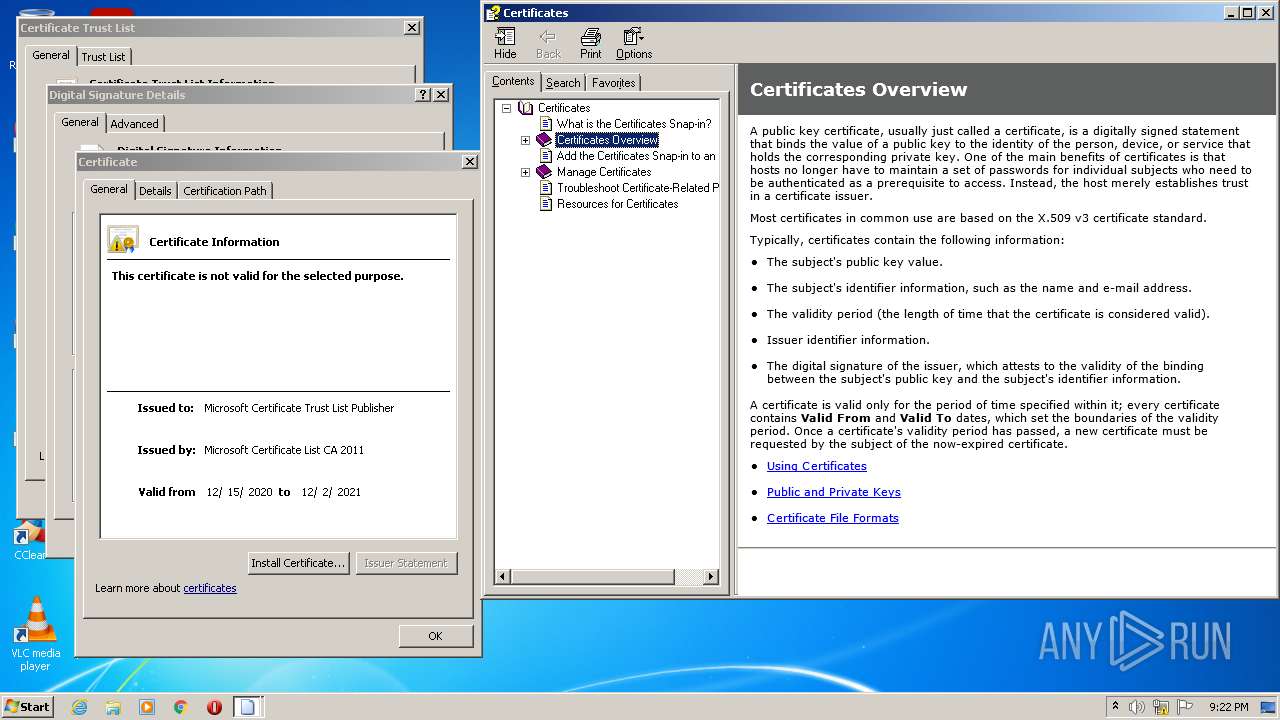Launch Windows Media Player from taskbar
The width and height of the screenshot is (1280, 720).
(x=147, y=707)
